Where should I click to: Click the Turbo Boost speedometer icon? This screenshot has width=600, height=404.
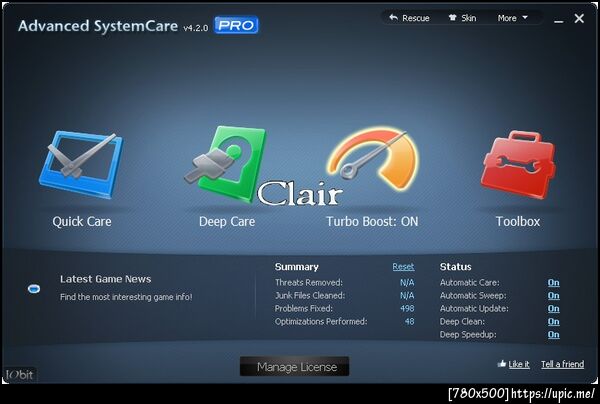pos(373,159)
